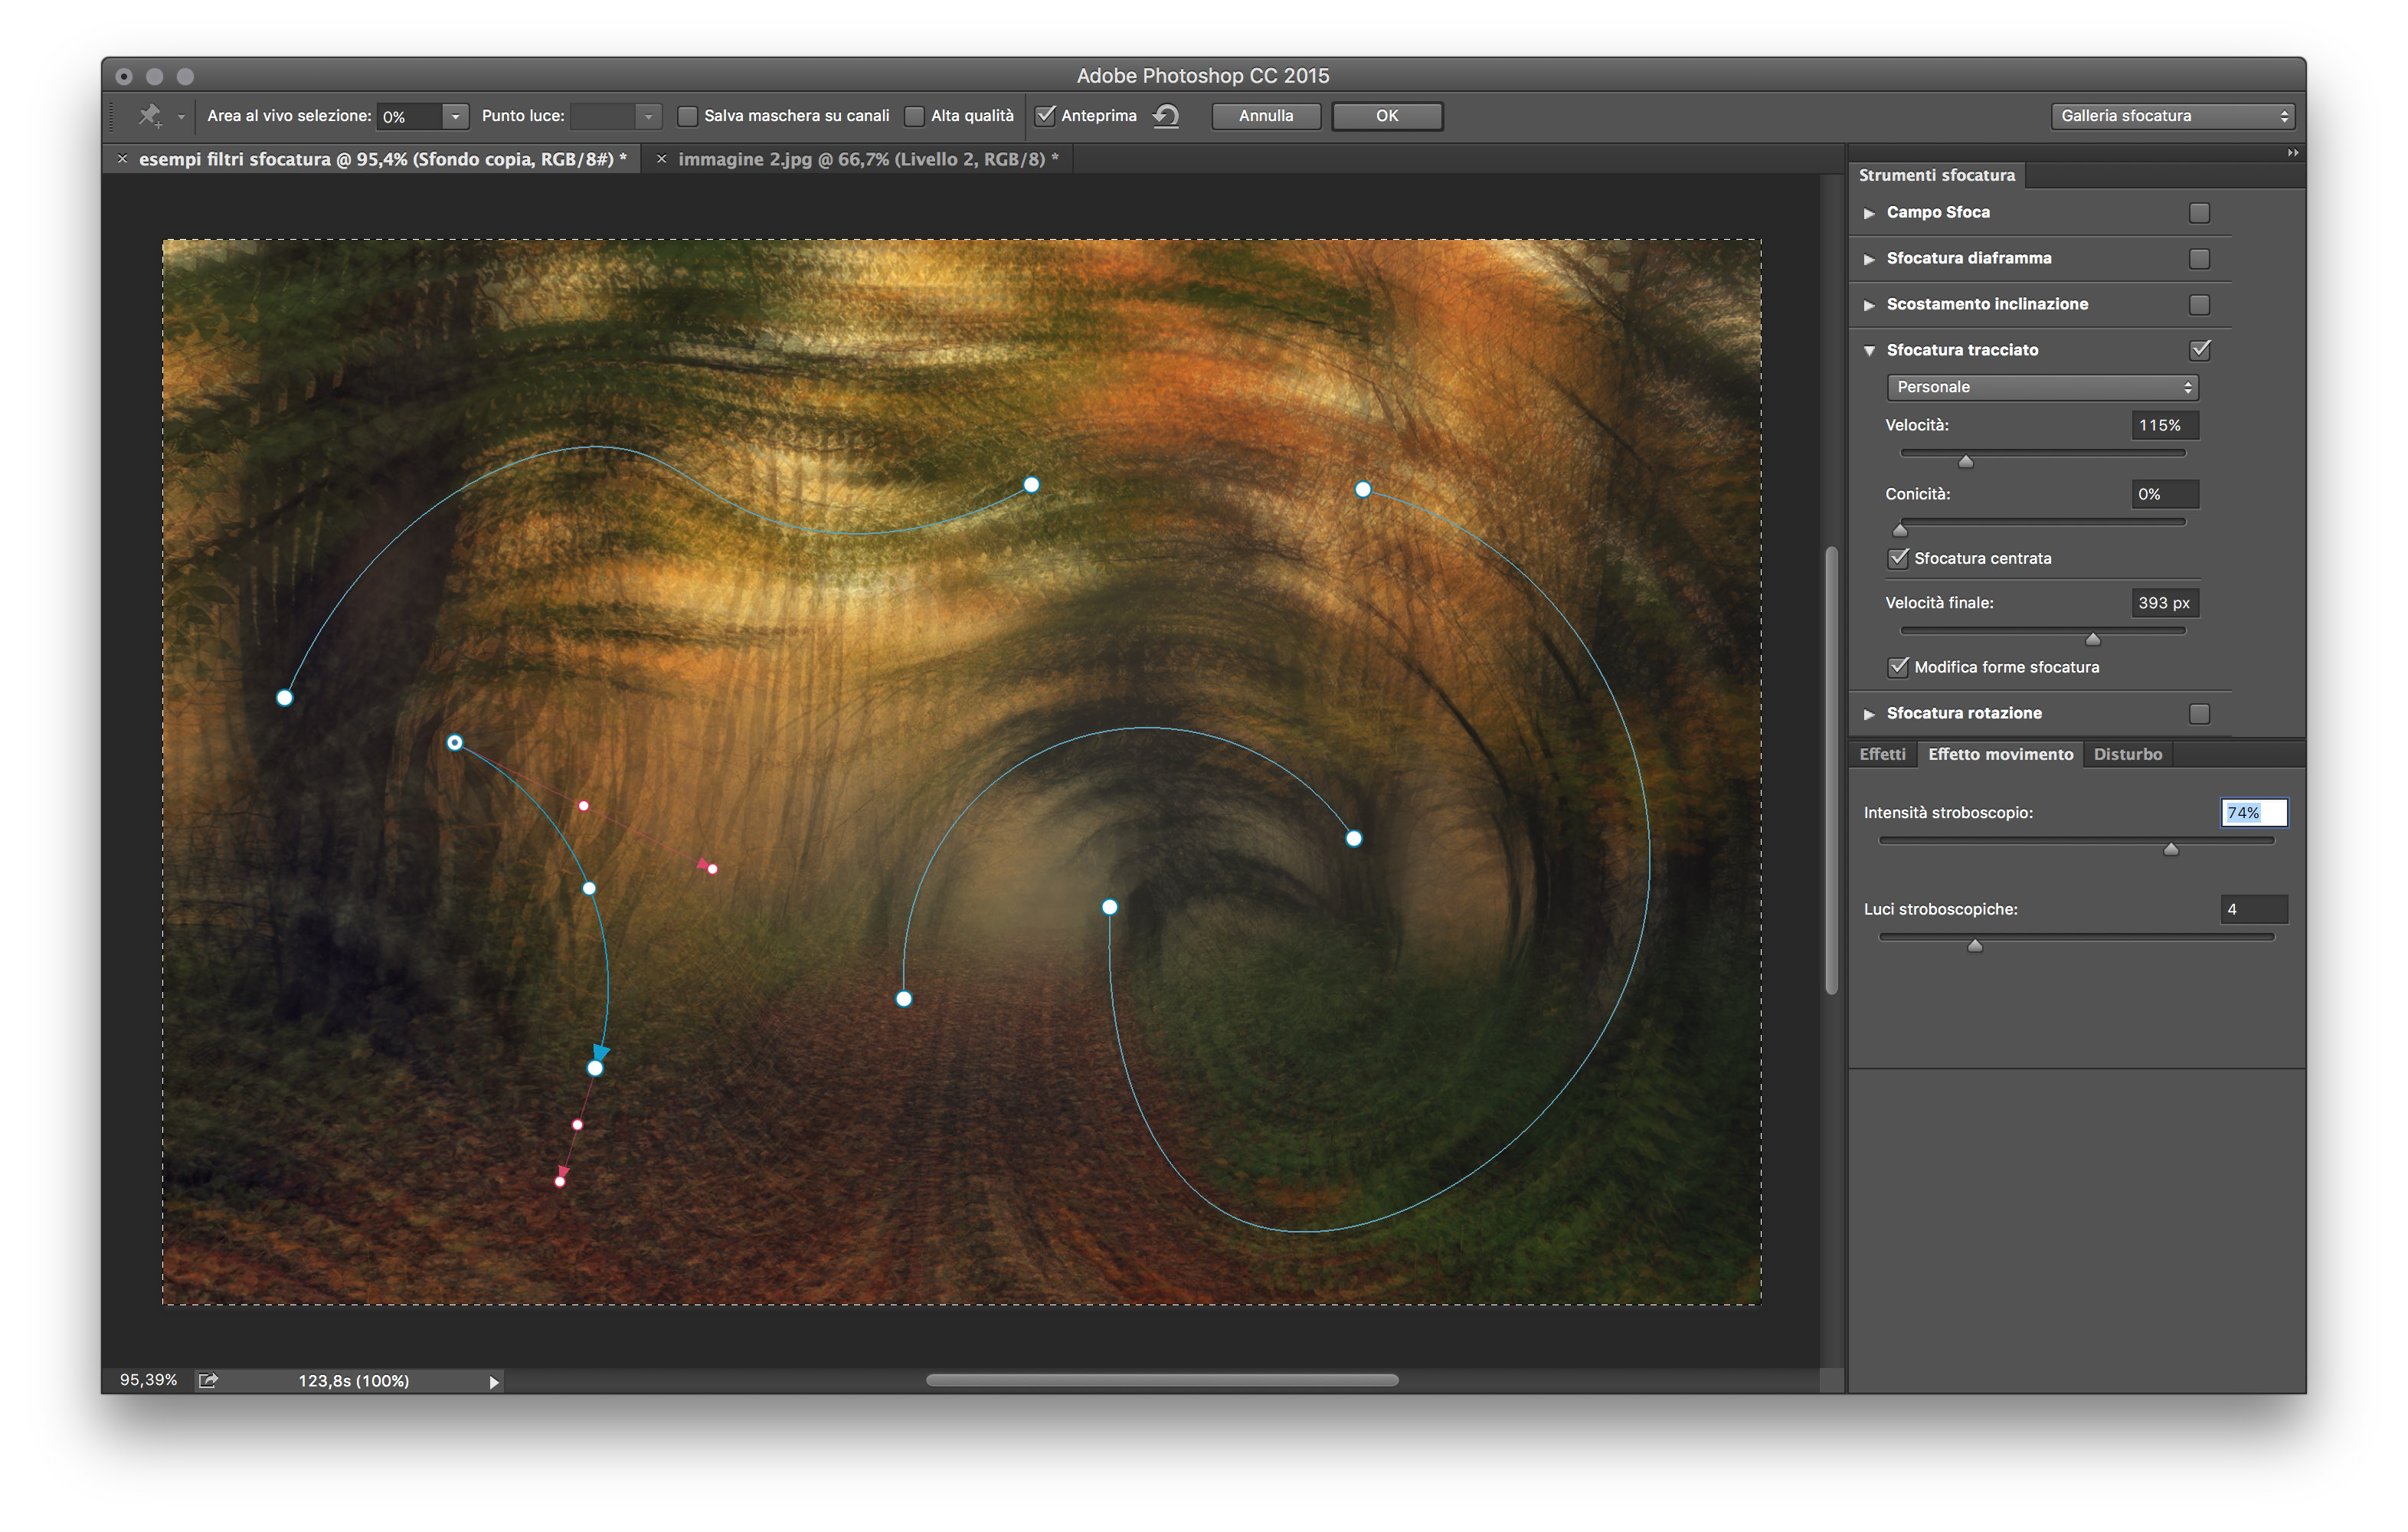The image size is (2408, 1532).
Task: Expand the Campo Sfoca section
Action: pos(1869,213)
